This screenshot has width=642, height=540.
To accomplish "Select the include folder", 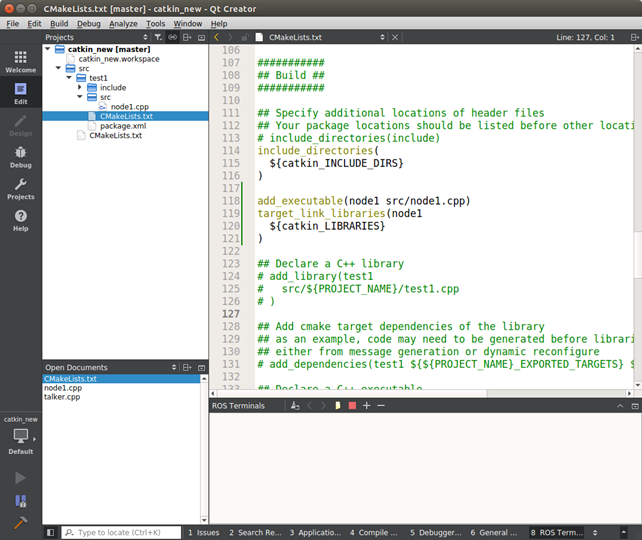I will [x=113, y=87].
